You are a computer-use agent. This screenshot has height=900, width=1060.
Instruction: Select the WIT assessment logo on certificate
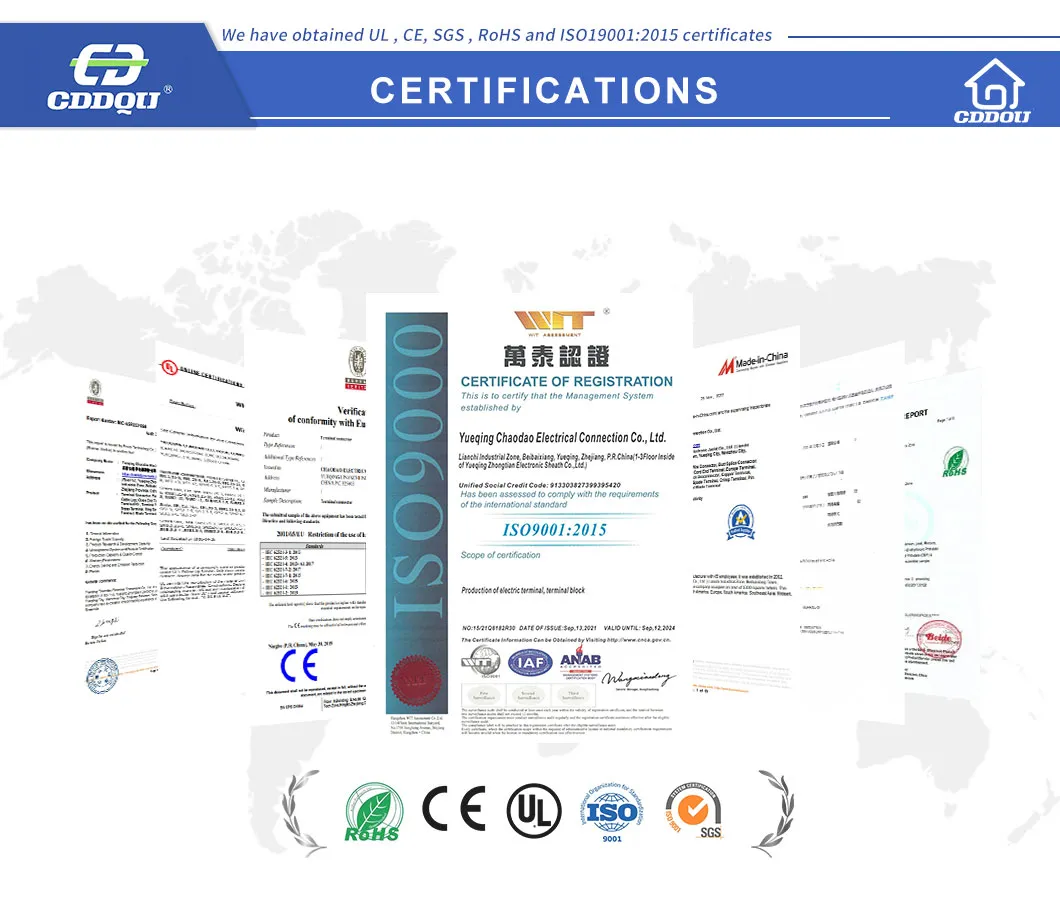click(x=554, y=323)
